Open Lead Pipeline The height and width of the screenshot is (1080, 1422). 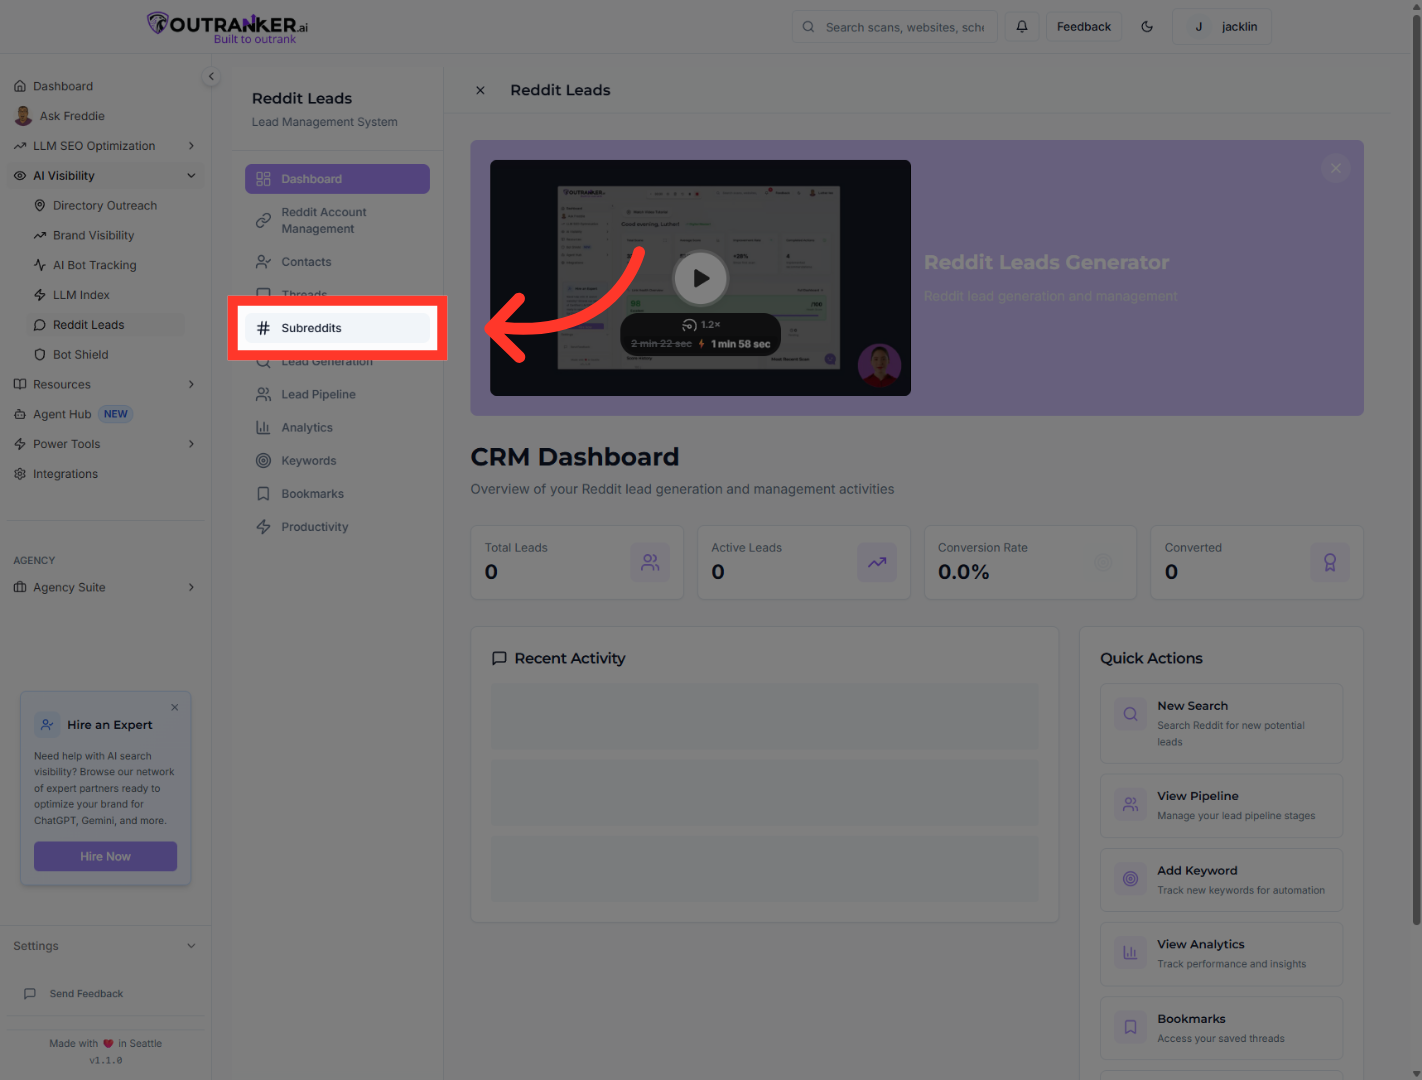click(x=337, y=395)
